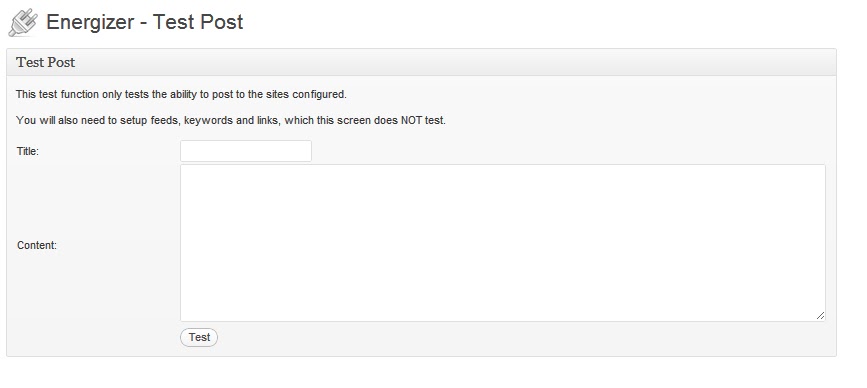
Task: Click the Title: label
Action: click(x=28, y=151)
